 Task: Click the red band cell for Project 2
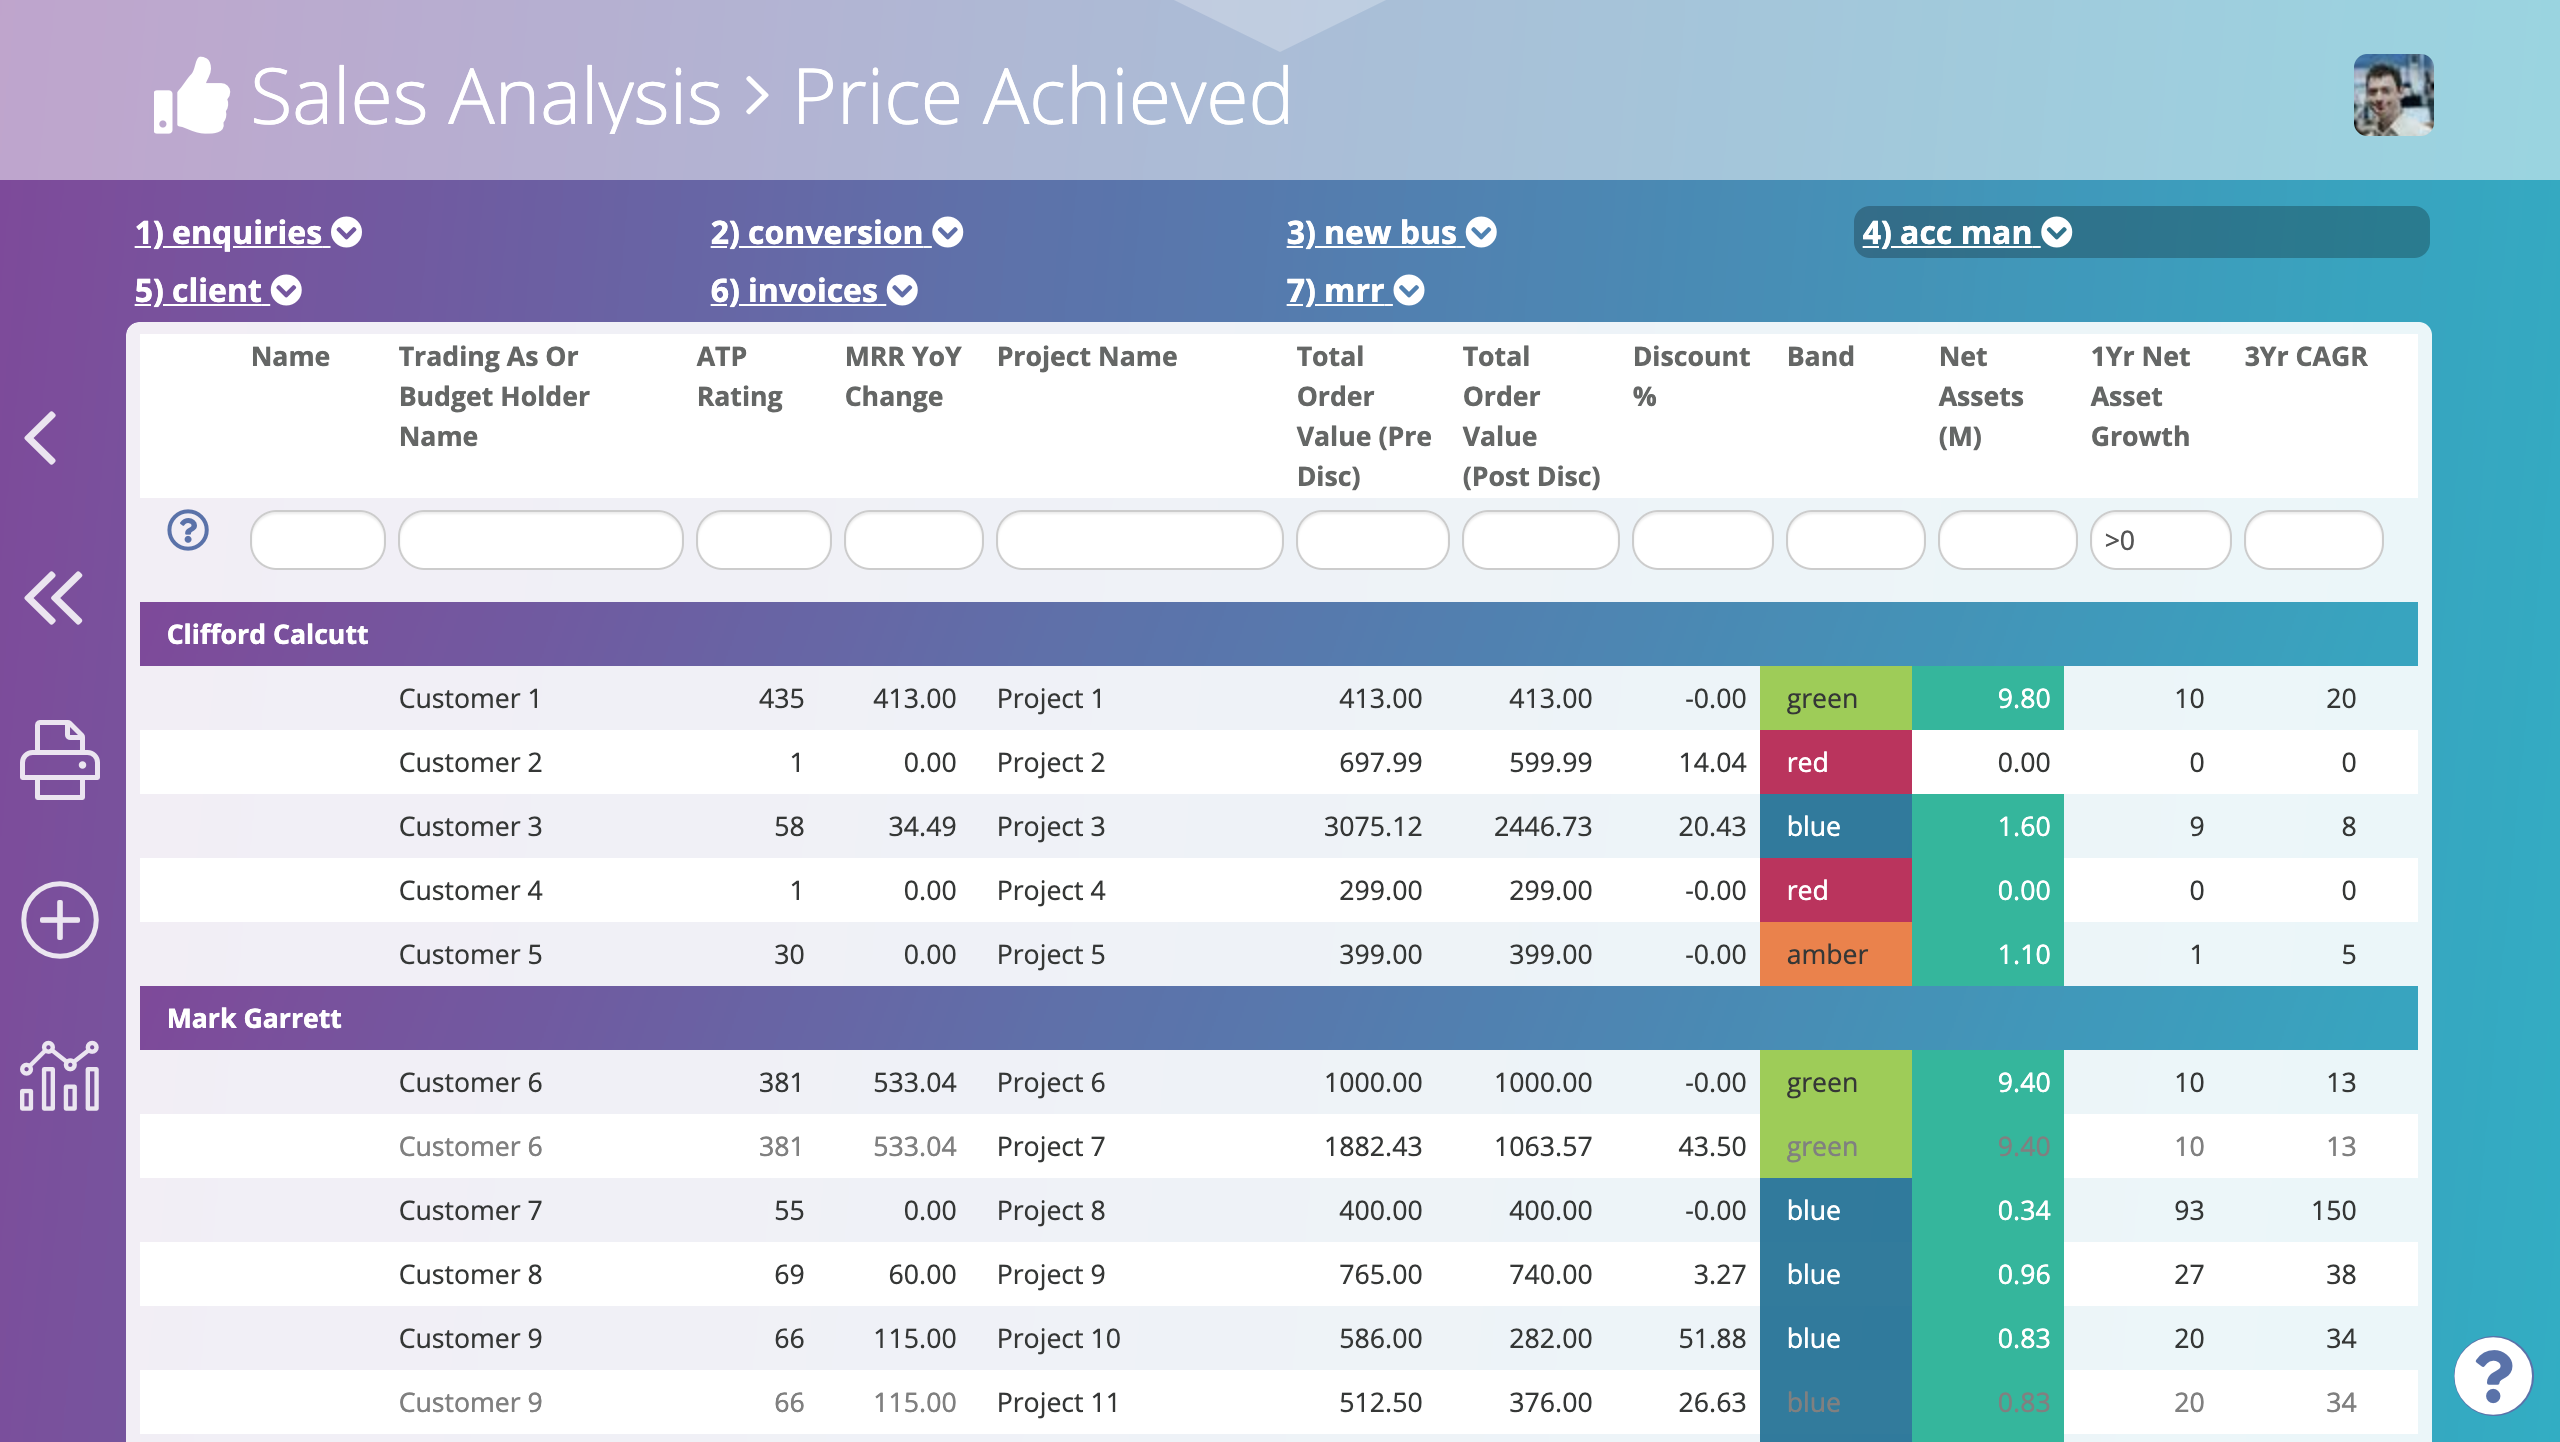point(1836,762)
